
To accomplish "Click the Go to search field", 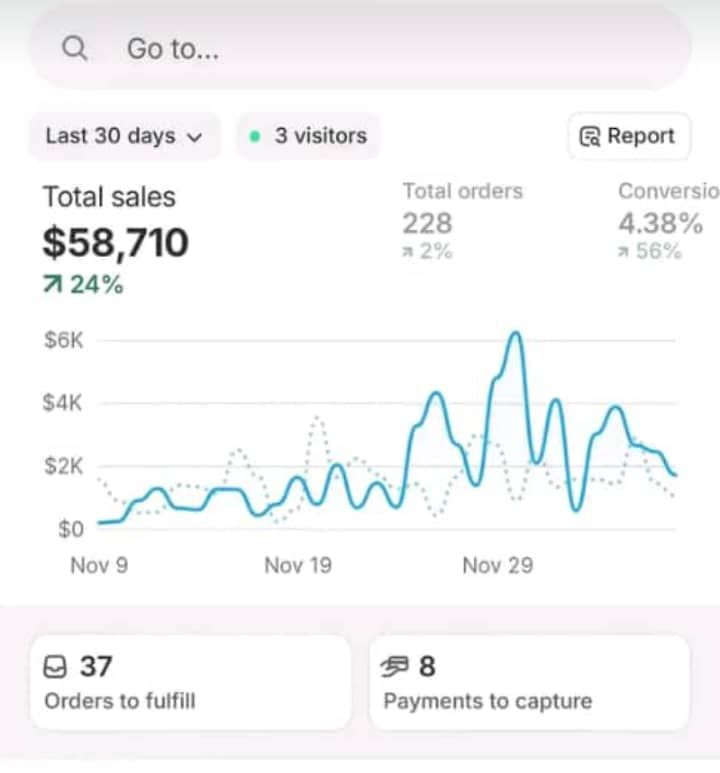I will click(x=360, y=49).
